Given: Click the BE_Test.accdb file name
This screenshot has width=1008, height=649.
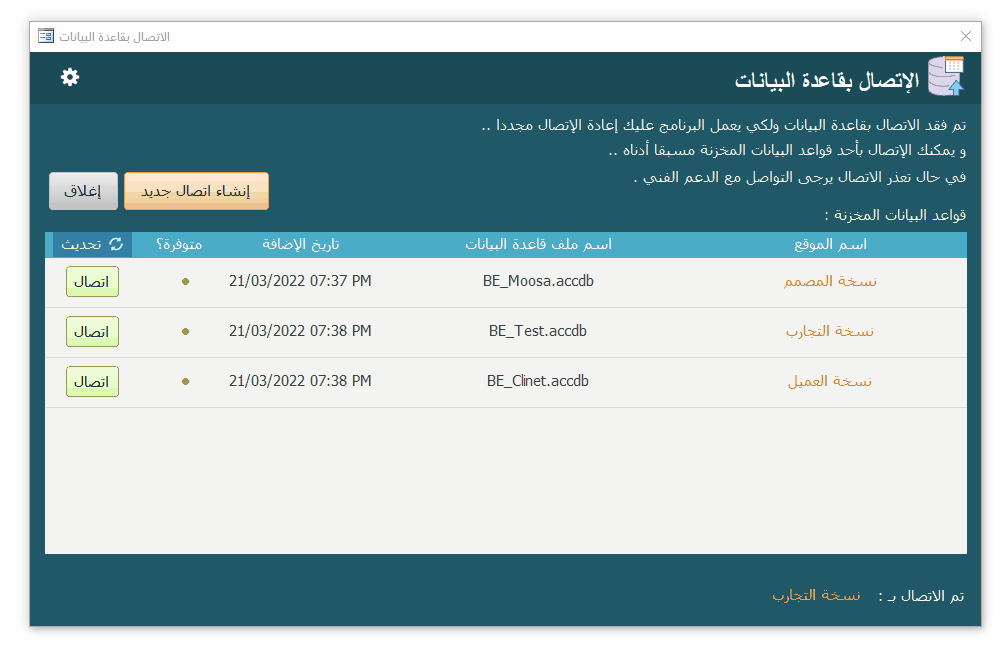Looking at the screenshot, I should tap(538, 332).
